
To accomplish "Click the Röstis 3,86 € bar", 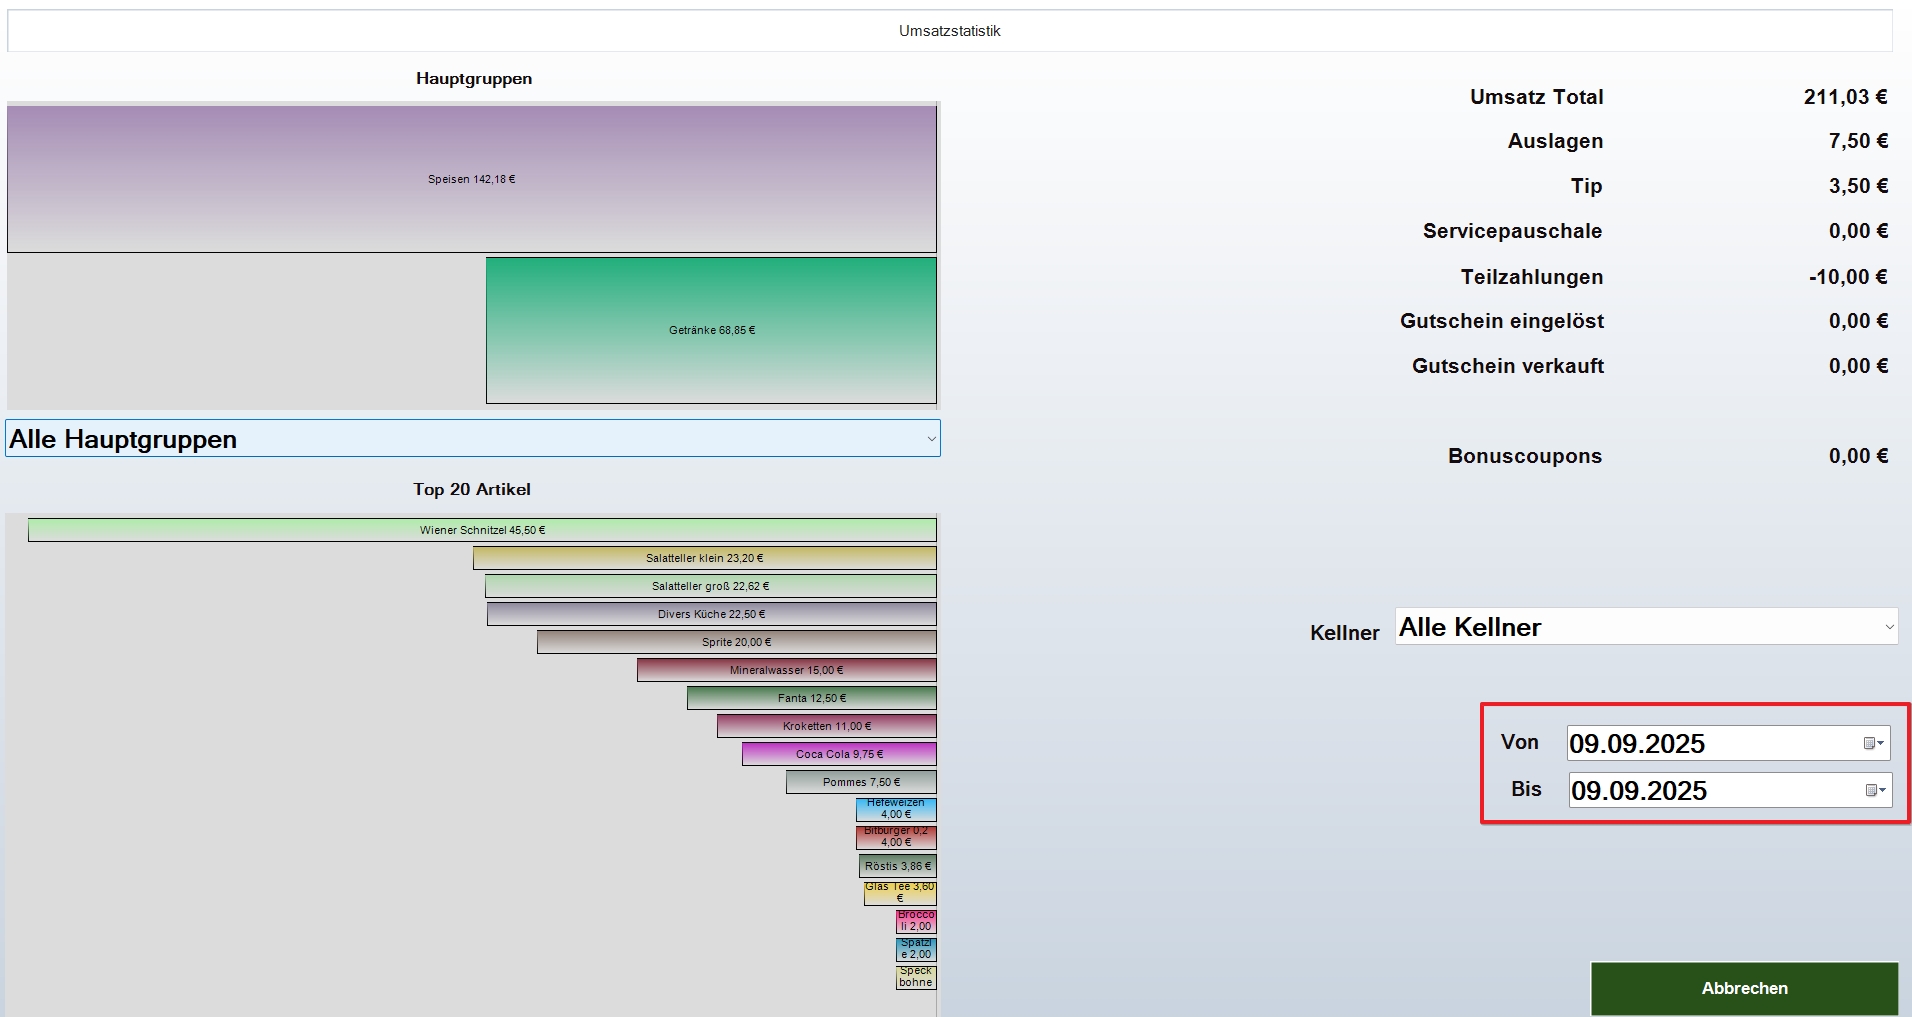I will pyautogui.click(x=898, y=866).
